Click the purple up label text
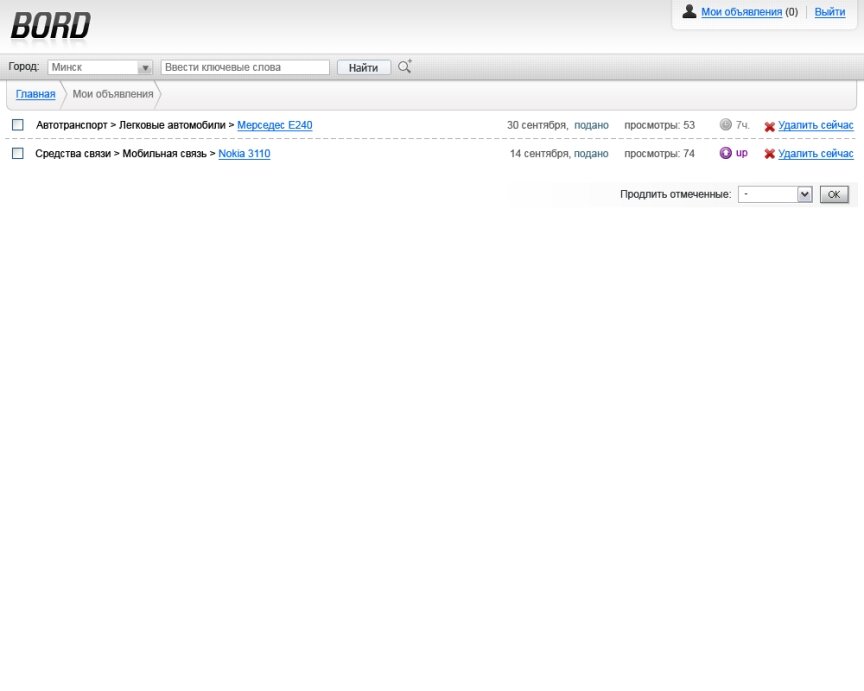This screenshot has width=864, height=691. [742, 153]
